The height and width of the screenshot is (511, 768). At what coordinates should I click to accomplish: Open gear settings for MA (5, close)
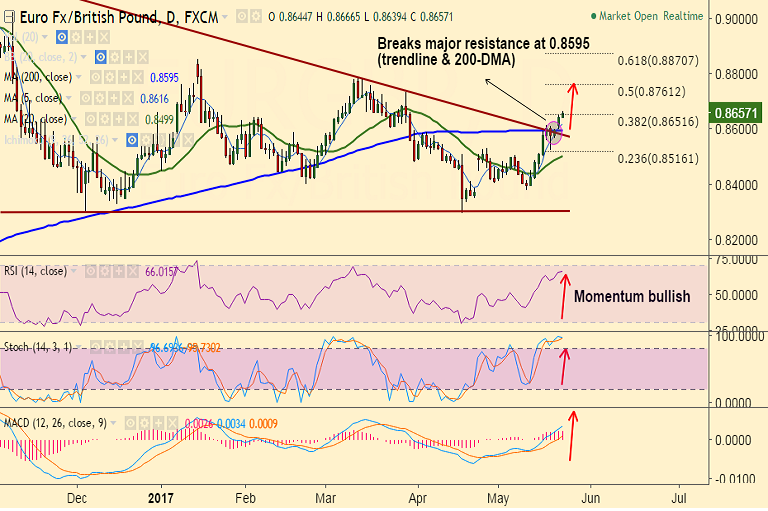100,98
